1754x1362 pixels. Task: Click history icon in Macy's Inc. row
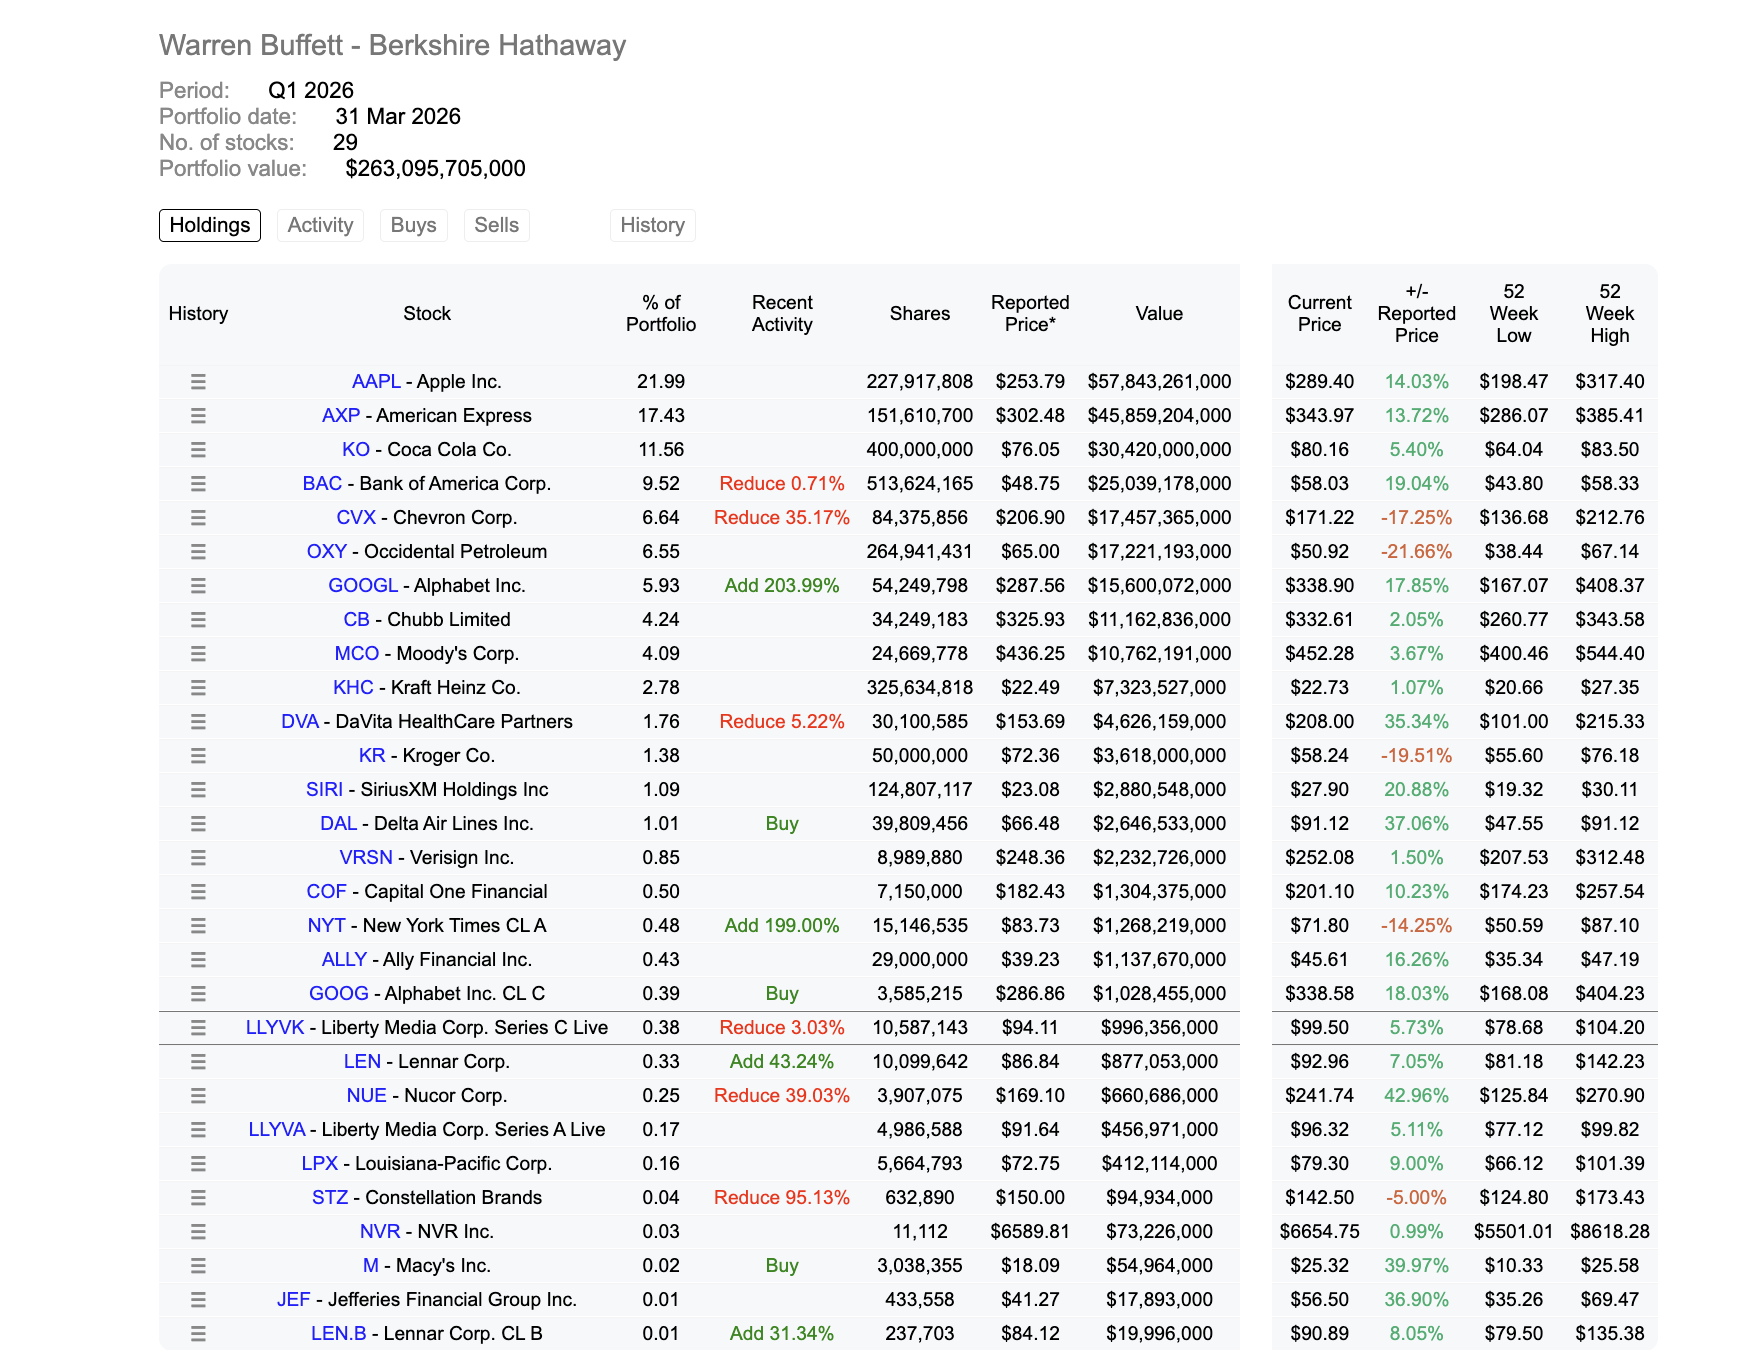[198, 1265]
